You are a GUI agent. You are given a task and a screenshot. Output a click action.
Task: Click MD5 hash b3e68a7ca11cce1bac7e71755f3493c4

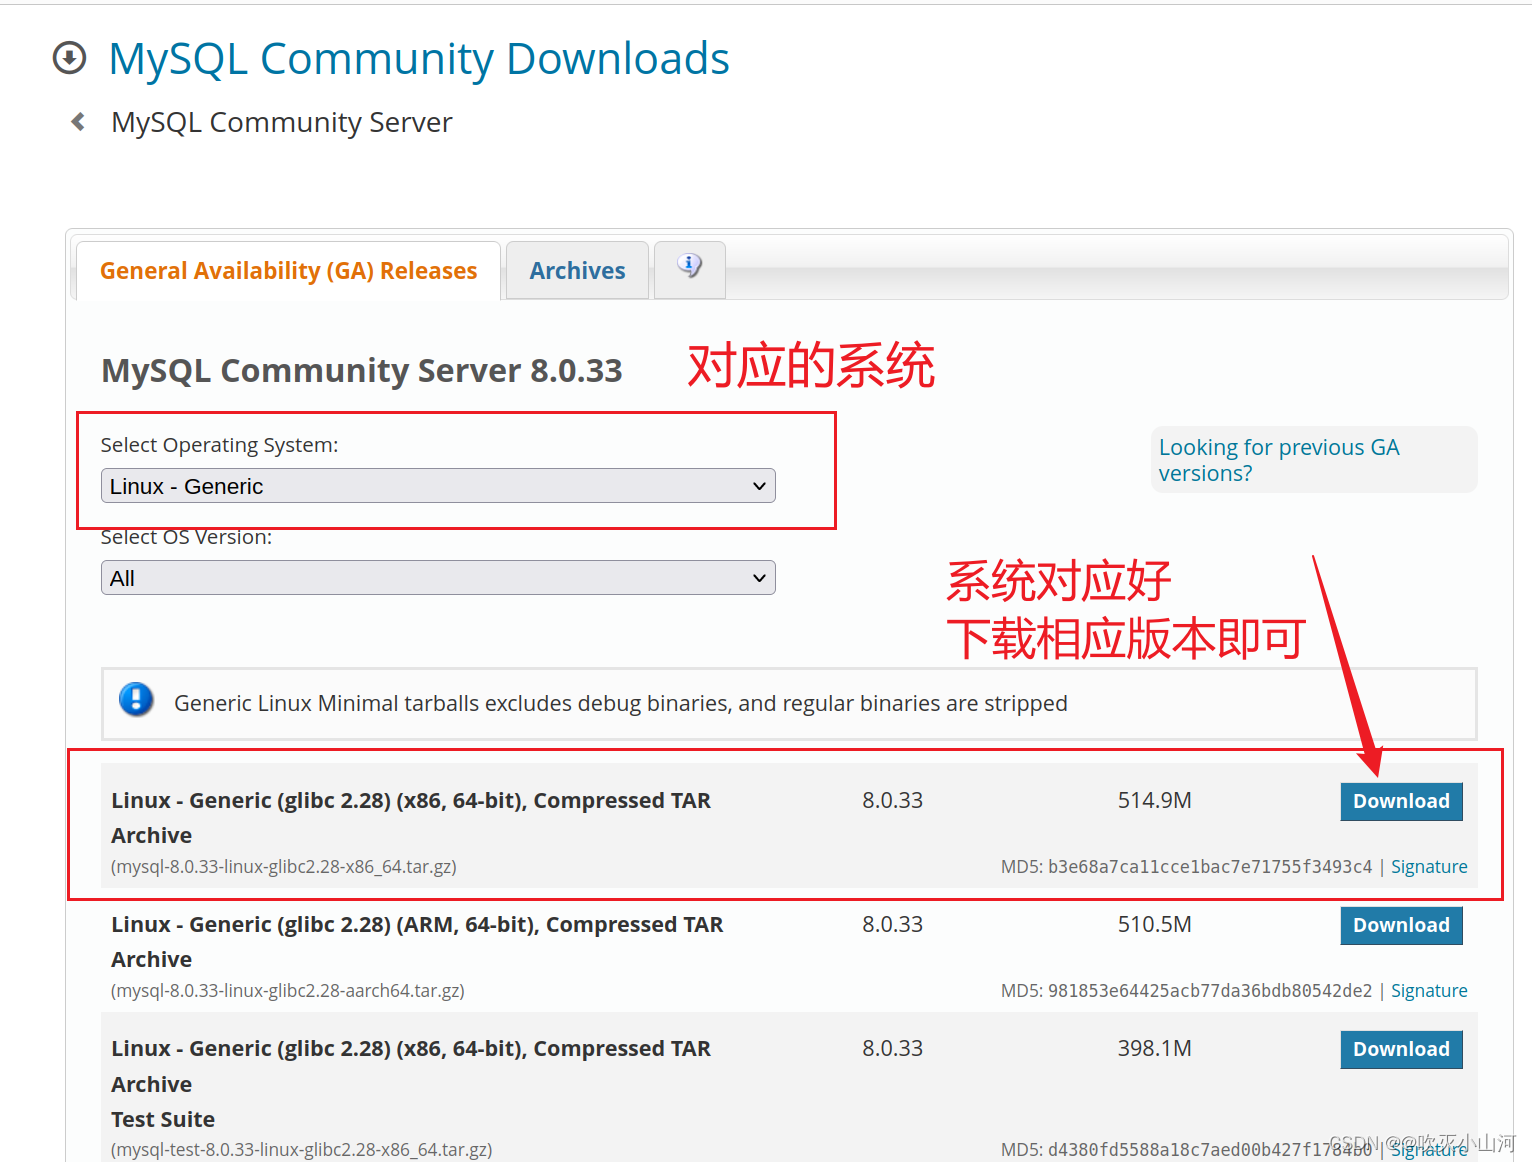(x=1210, y=867)
